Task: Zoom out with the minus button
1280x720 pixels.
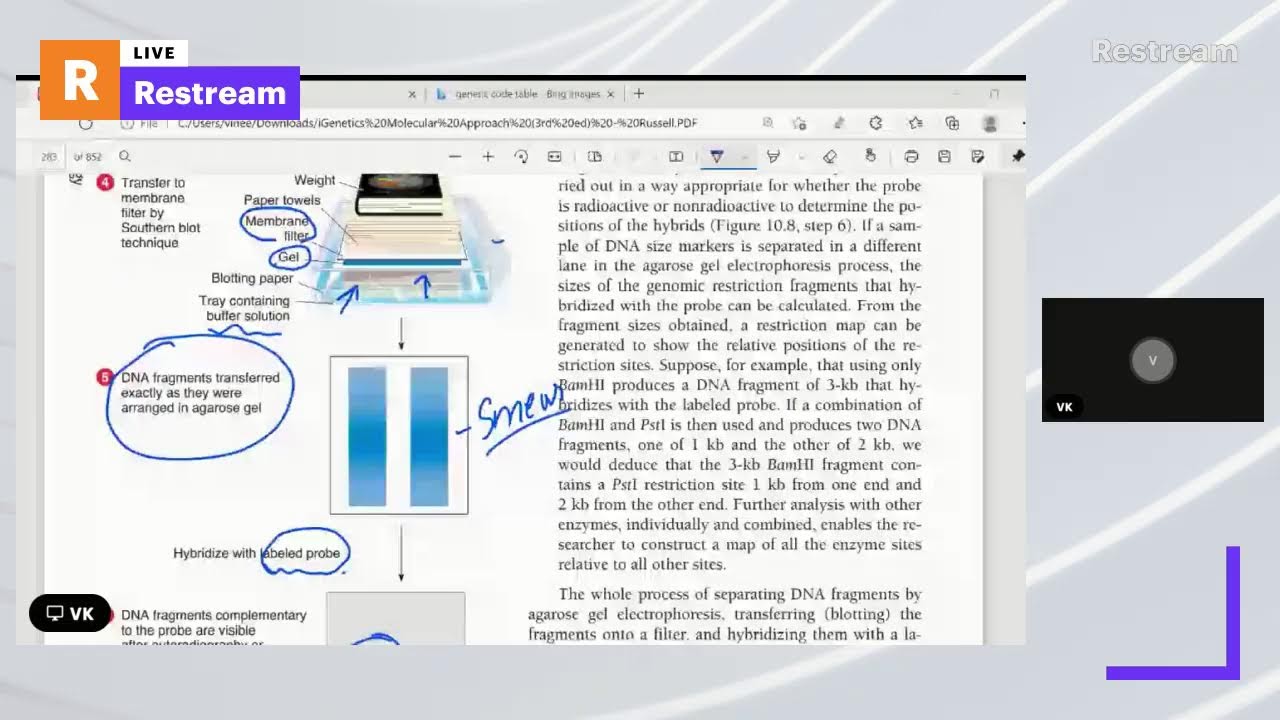Action: 455,156
